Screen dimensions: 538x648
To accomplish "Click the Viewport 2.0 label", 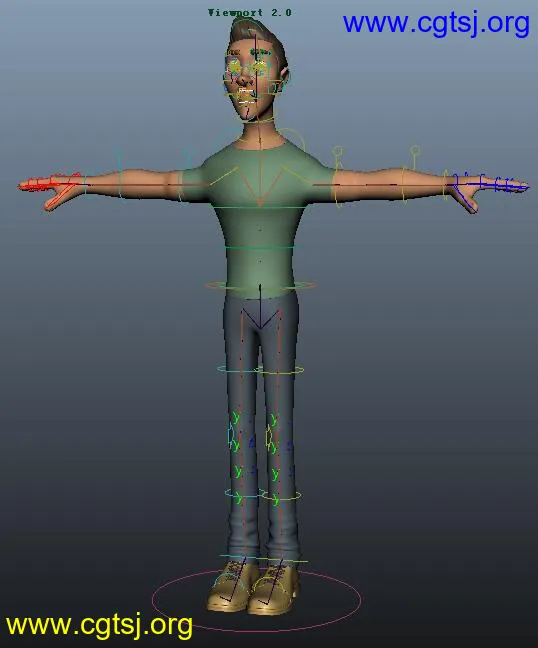I will [x=250, y=13].
